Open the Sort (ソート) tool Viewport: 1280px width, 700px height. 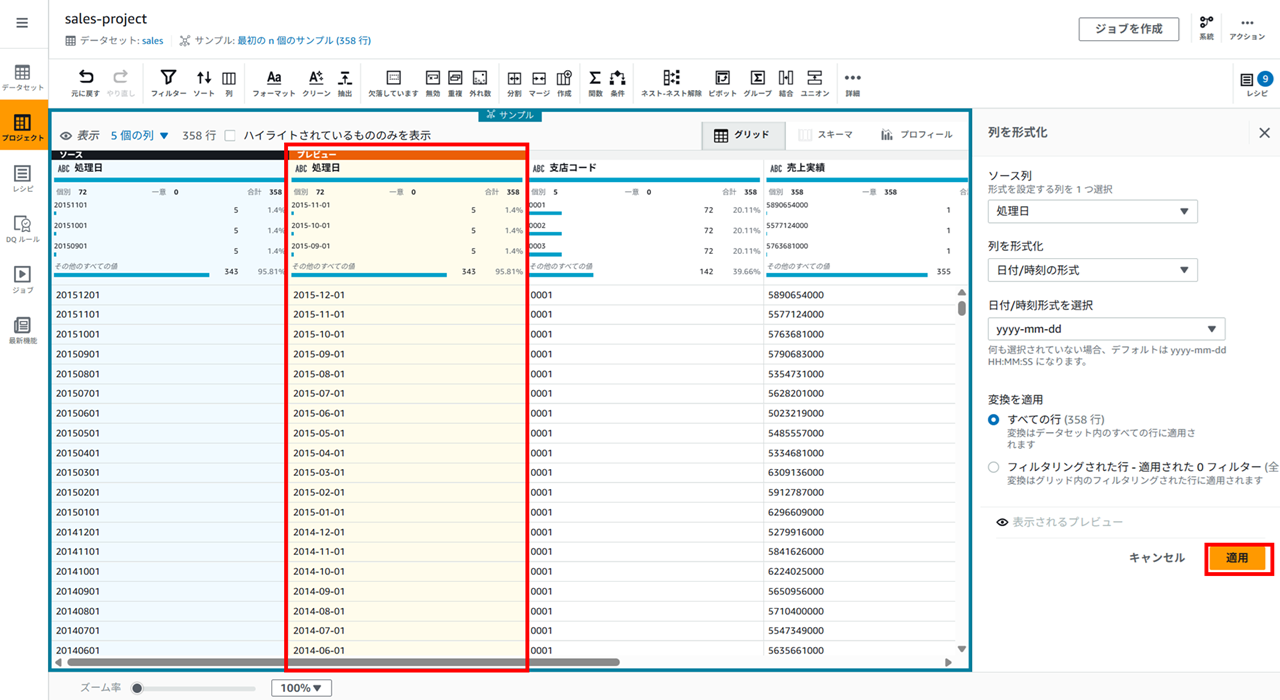pyautogui.click(x=203, y=82)
